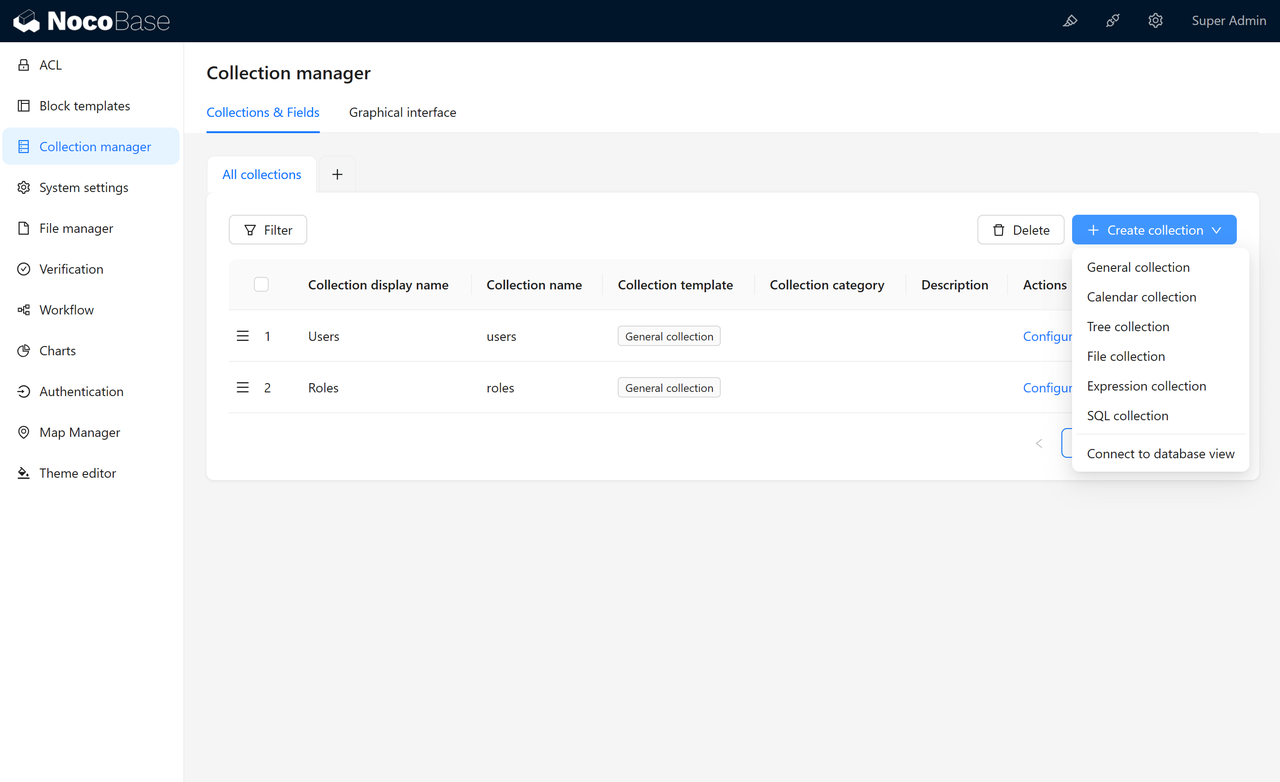Click "Users" display name cell
Viewport: 1280px width, 782px height.
324,337
